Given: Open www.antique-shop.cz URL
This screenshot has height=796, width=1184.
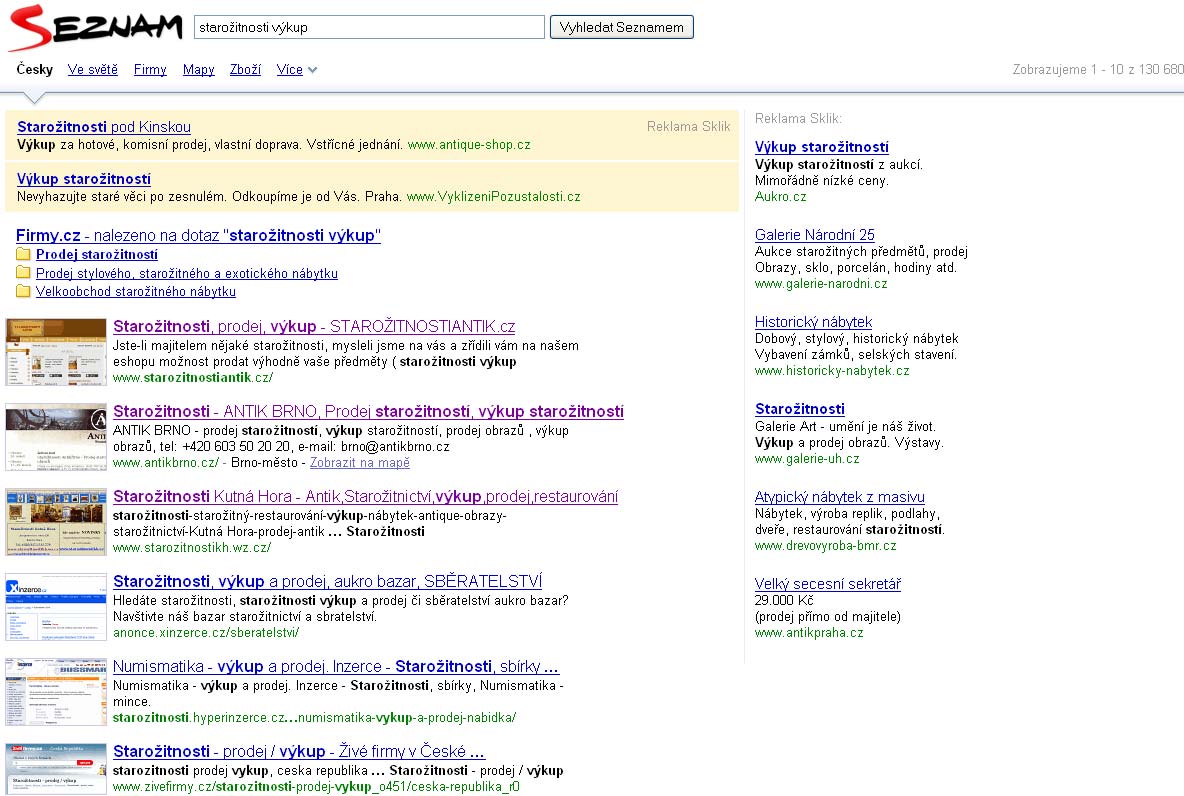Looking at the screenshot, I should point(469,144).
